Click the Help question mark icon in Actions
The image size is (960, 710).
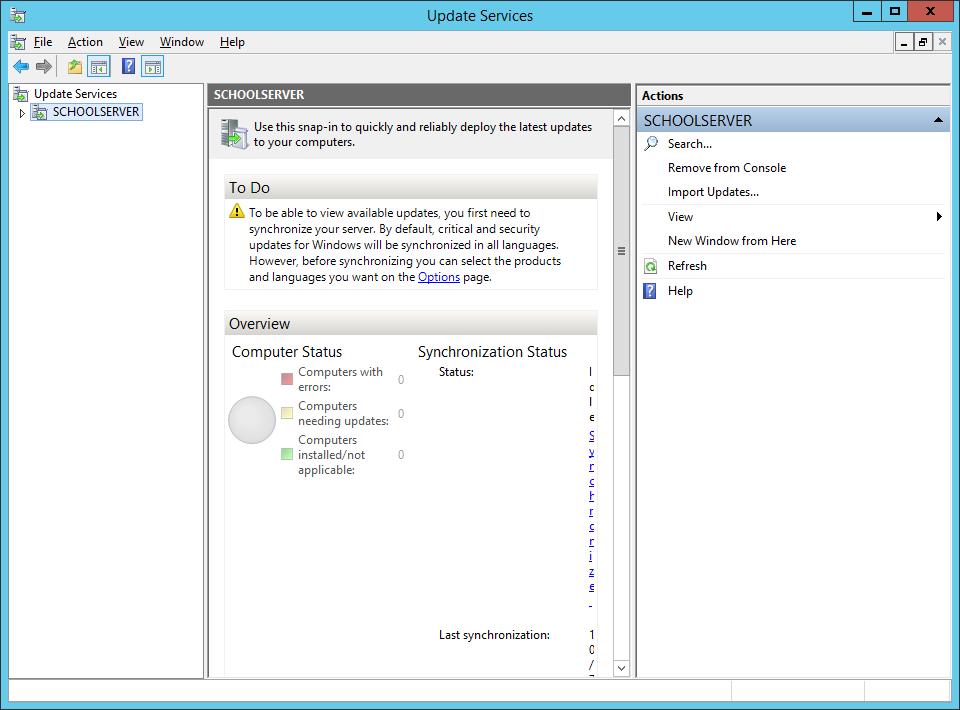650,291
